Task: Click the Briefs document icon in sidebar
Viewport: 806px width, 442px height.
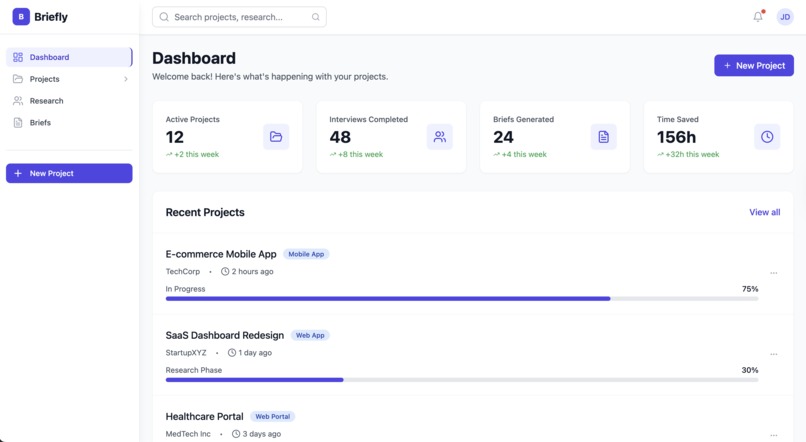Action: [18, 122]
